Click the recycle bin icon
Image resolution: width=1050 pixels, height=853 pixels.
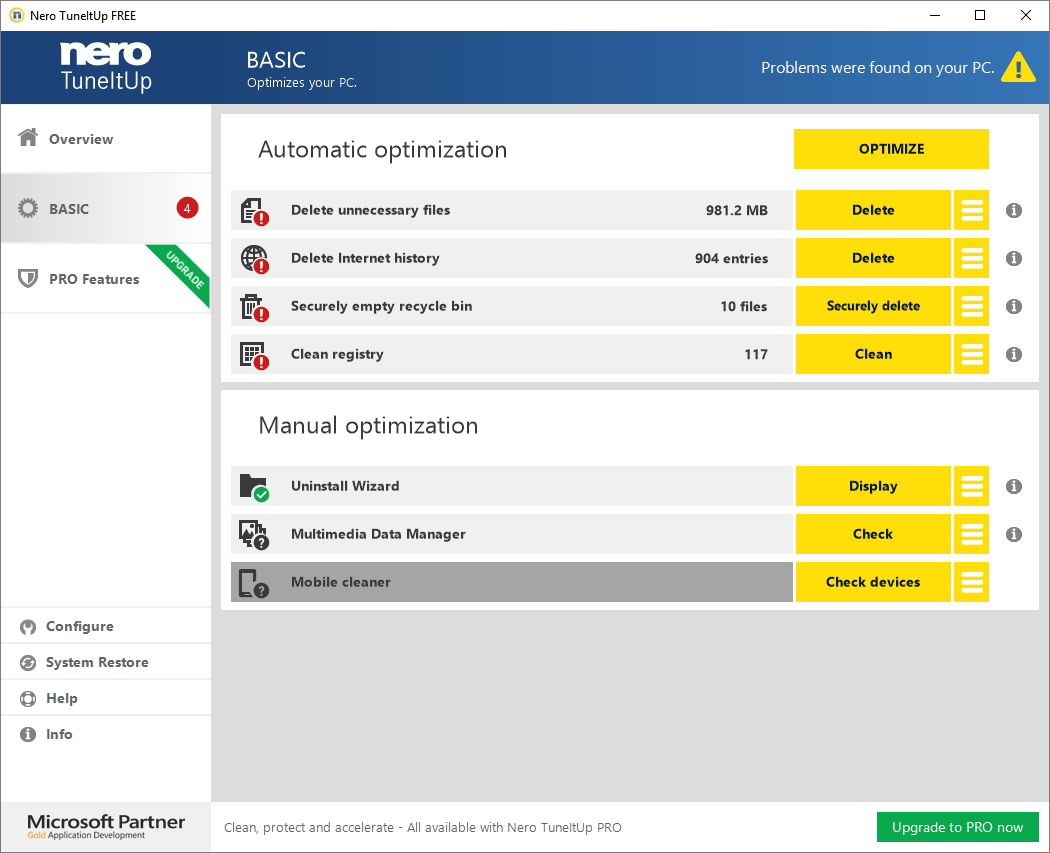tap(254, 307)
